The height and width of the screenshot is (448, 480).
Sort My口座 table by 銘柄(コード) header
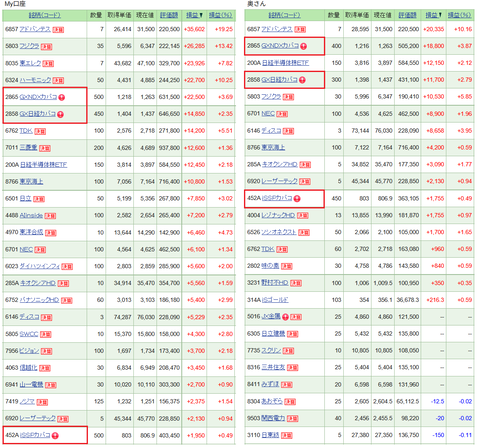pos(45,15)
